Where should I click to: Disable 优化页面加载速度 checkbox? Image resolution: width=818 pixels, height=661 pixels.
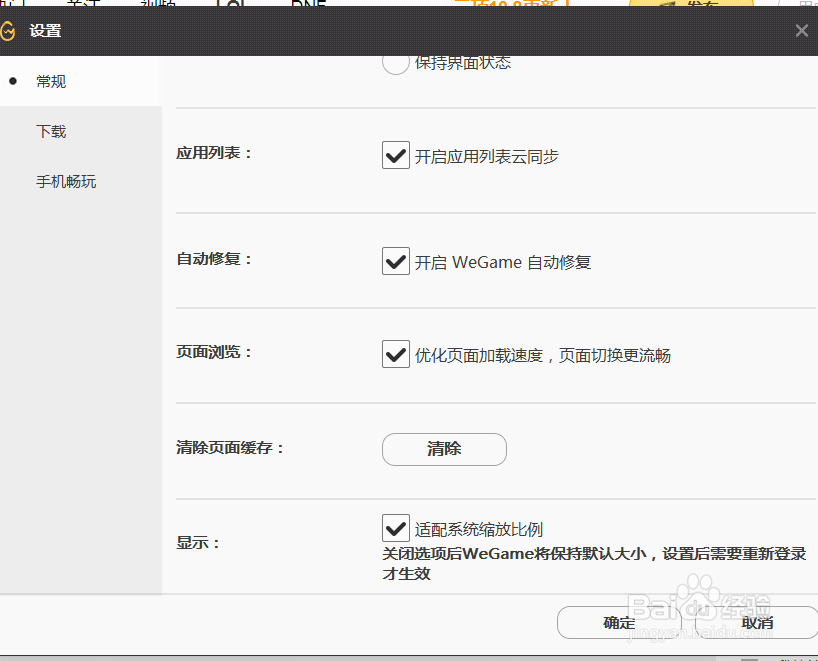coord(395,354)
